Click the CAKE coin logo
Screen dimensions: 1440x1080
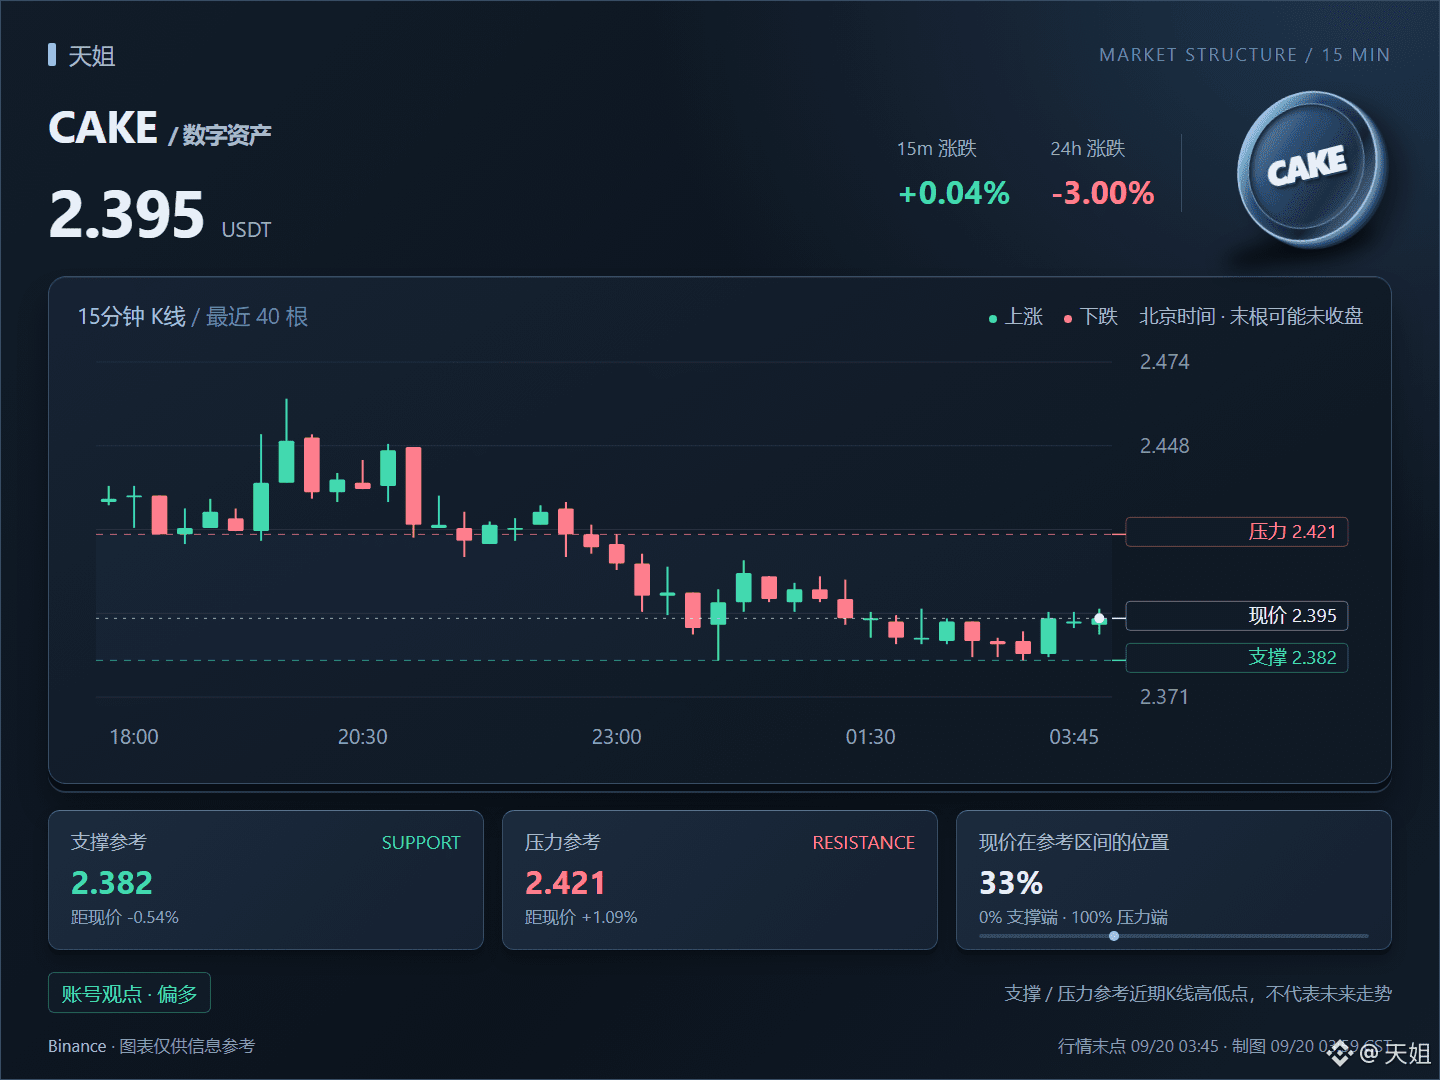(1311, 169)
